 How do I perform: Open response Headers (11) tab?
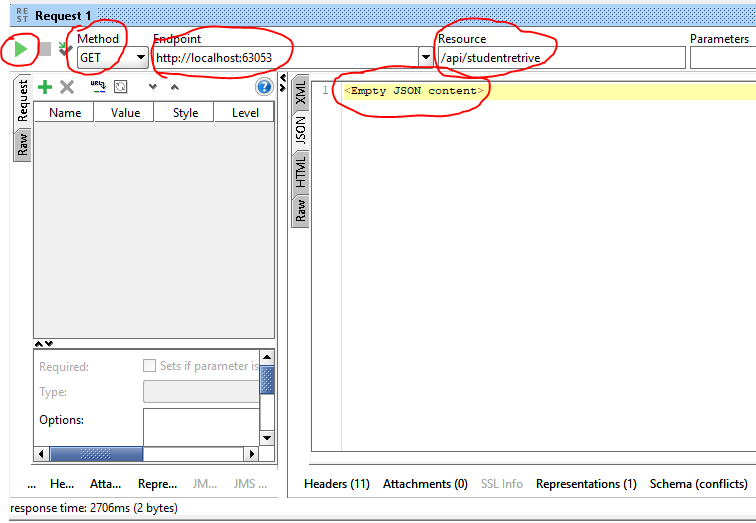coord(337,483)
